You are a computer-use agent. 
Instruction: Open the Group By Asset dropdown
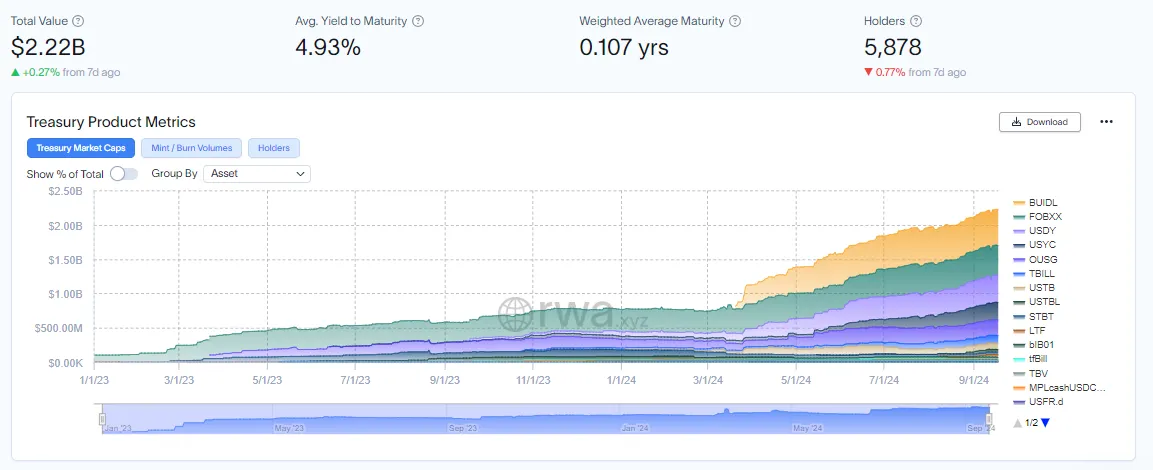tap(257, 174)
